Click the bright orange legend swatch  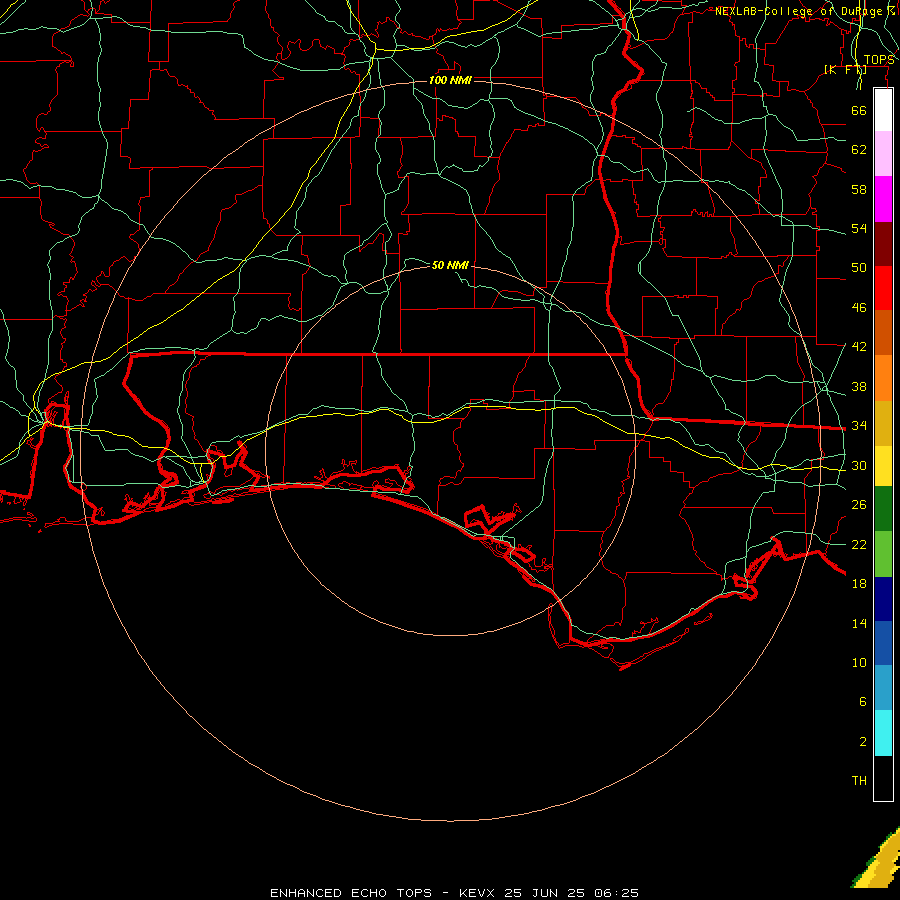click(x=883, y=378)
